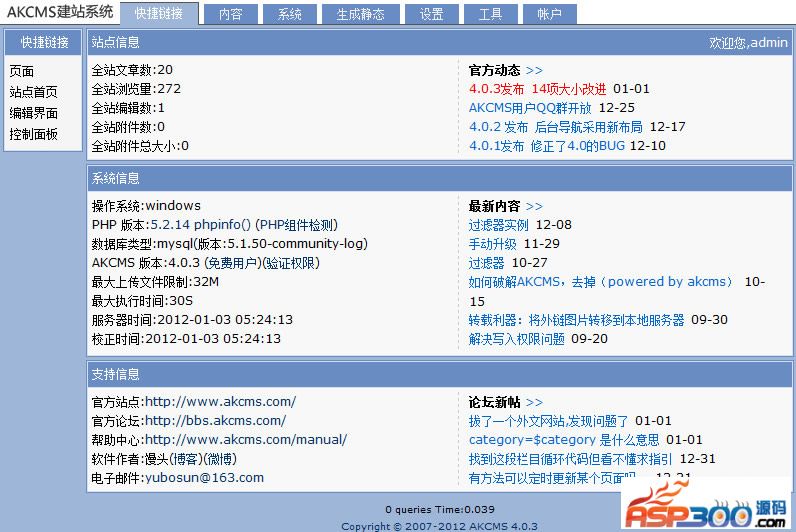
Task: Click 页面 in the sidebar
Action: click(22, 71)
